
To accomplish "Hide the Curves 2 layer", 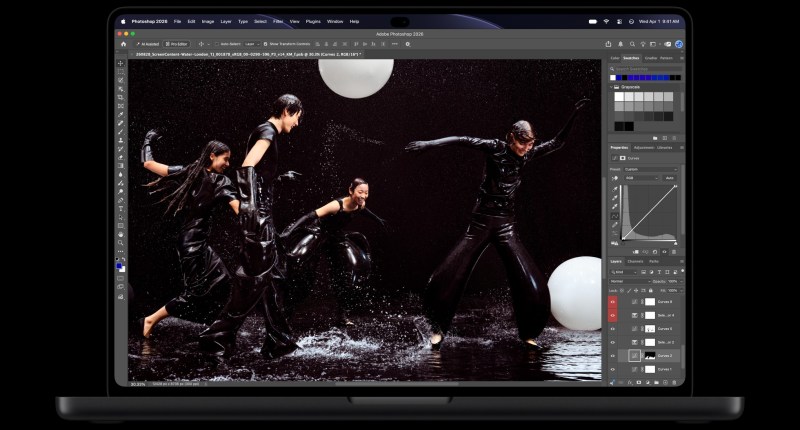I will pyautogui.click(x=613, y=356).
